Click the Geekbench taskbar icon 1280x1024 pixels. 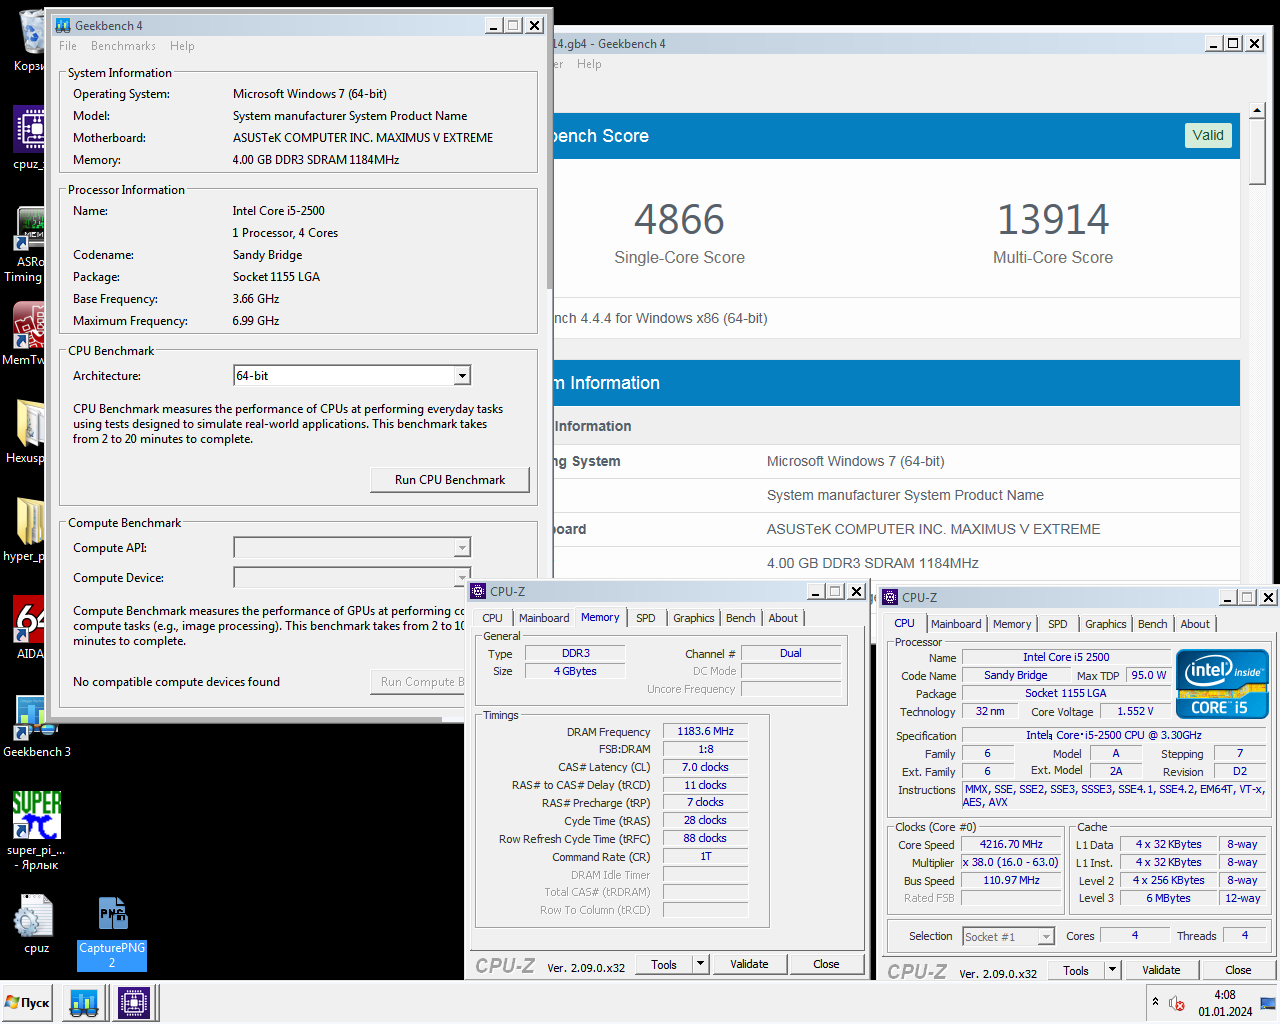point(84,1002)
